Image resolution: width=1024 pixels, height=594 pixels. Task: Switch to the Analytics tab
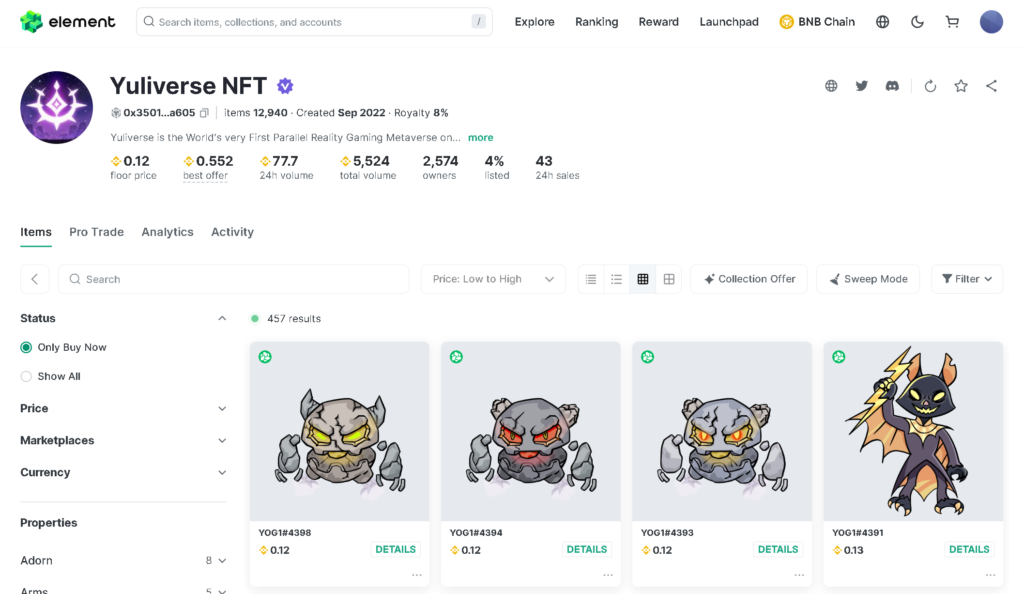pos(167,232)
